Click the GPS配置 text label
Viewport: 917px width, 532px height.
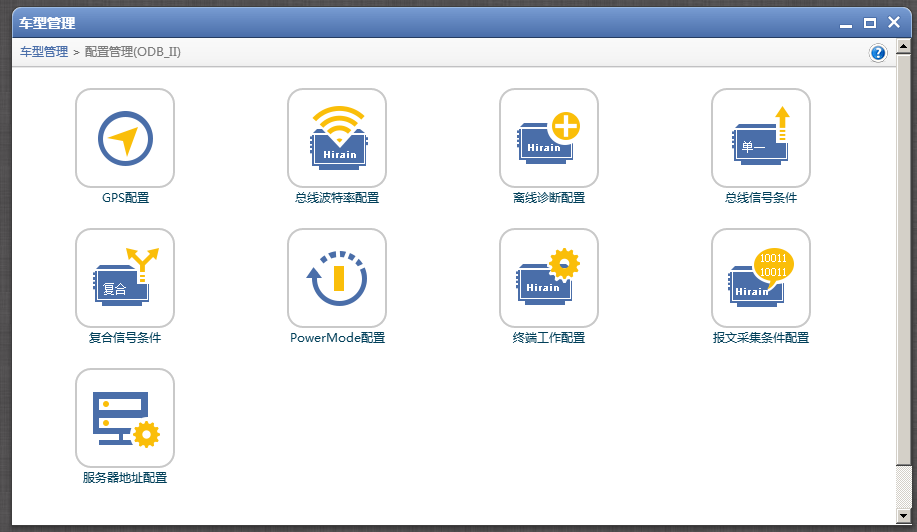click(x=125, y=198)
